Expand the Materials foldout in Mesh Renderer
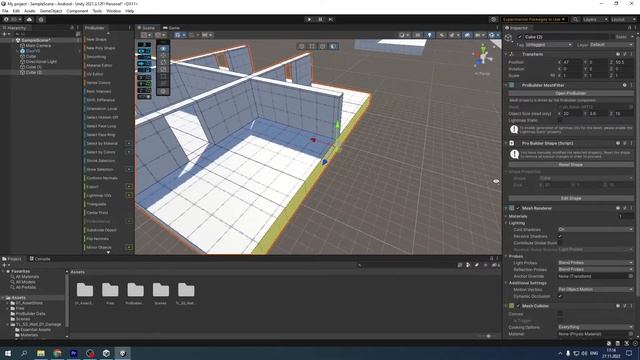This screenshot has width=640, height=360. point(507,216)
